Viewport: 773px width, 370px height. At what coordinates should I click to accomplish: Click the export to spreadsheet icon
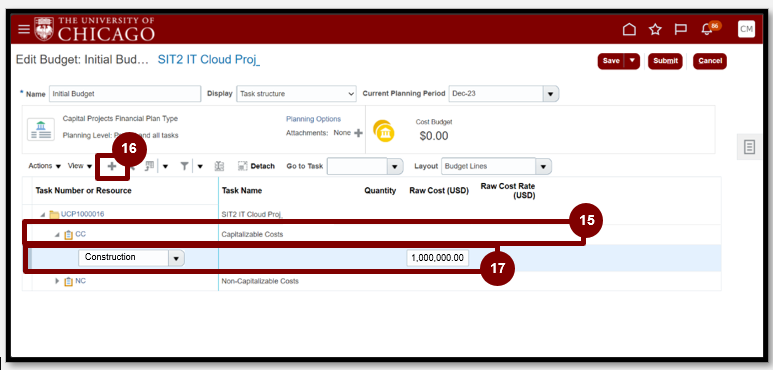click(219, 167)
